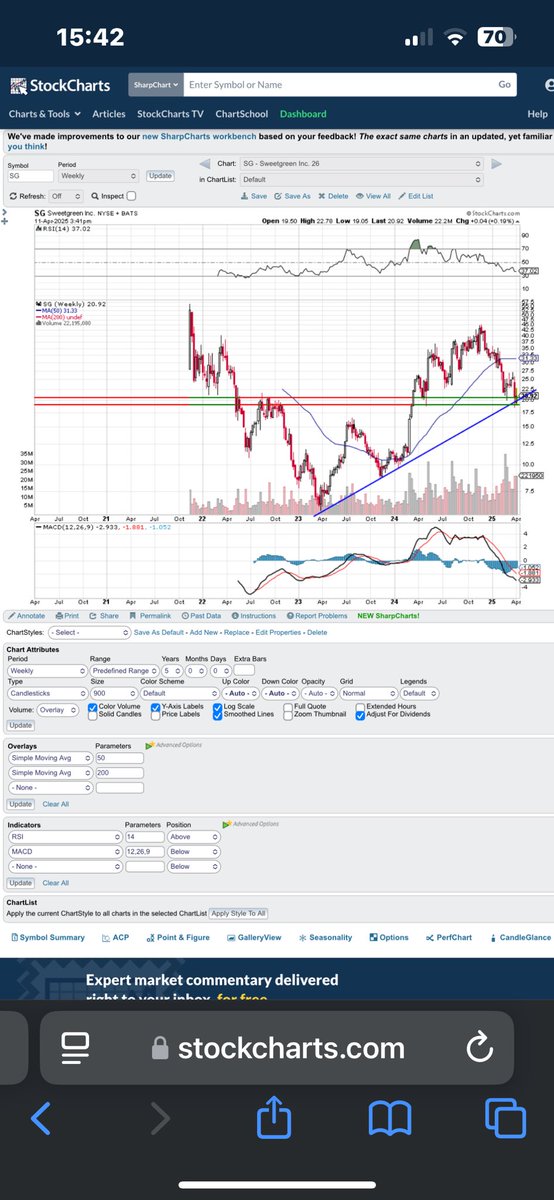Click the Print chart link
The image size is (554, 1200).
(x=67, y=616)
